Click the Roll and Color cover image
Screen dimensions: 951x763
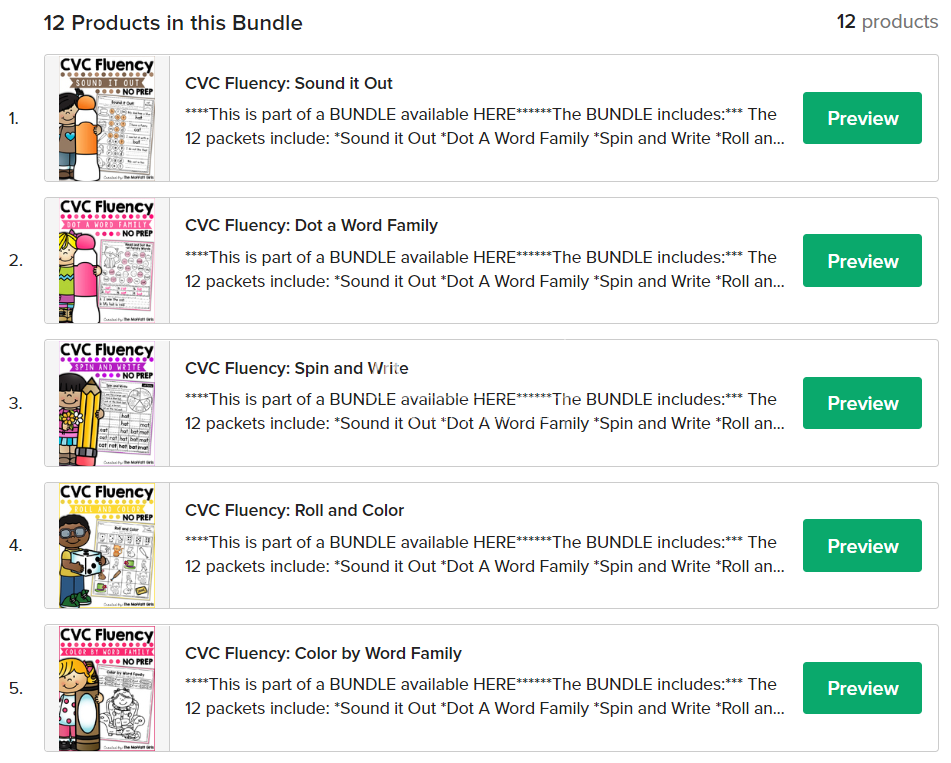(x=107, y=546)
